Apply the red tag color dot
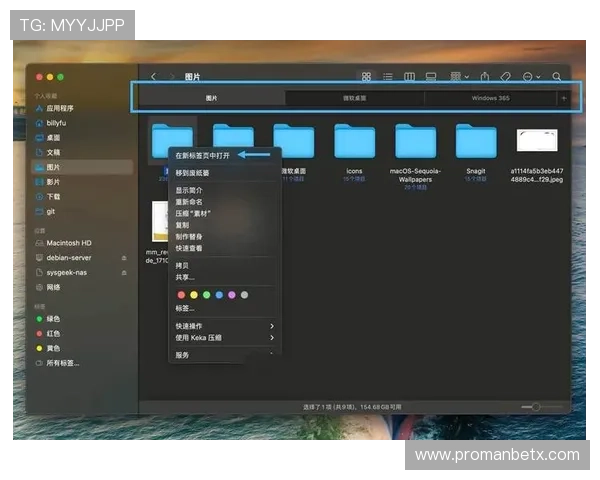The height and width of the screenshot is (480, 600). [181, 295]
